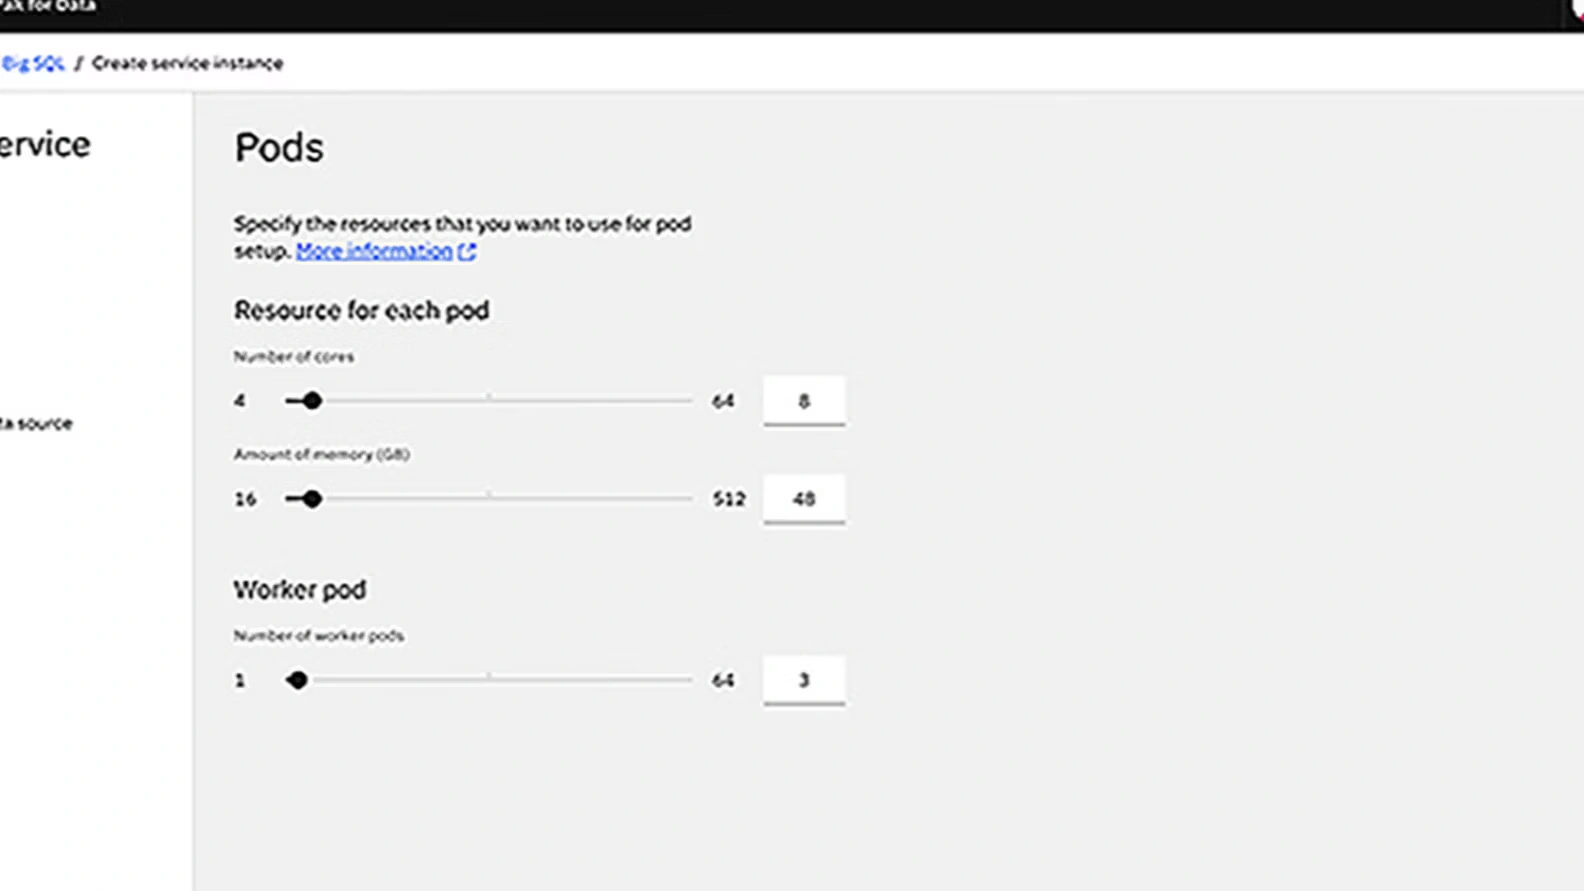1584x891 pixels.
Task: Click the Amount of memory slider handle
Action: [312, 499]
